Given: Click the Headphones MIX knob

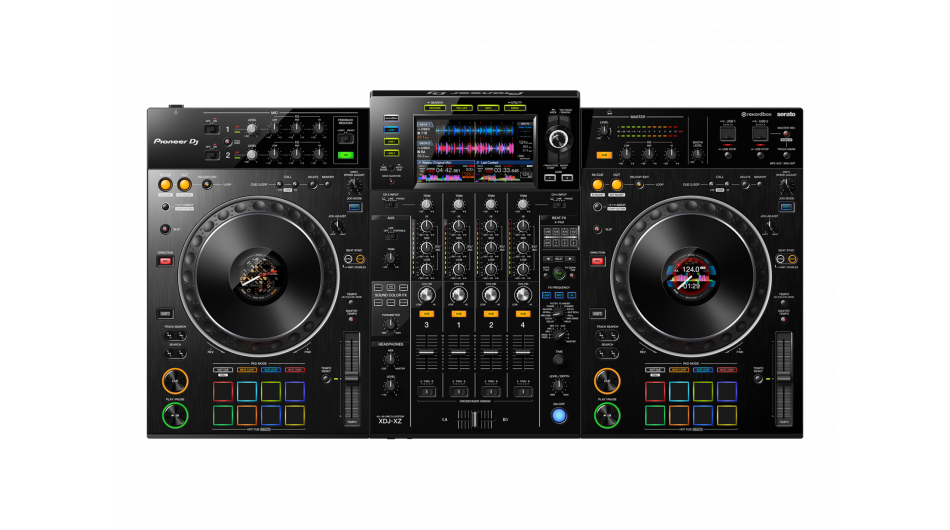Looking at the screenshot, I should tap(391, 359).
